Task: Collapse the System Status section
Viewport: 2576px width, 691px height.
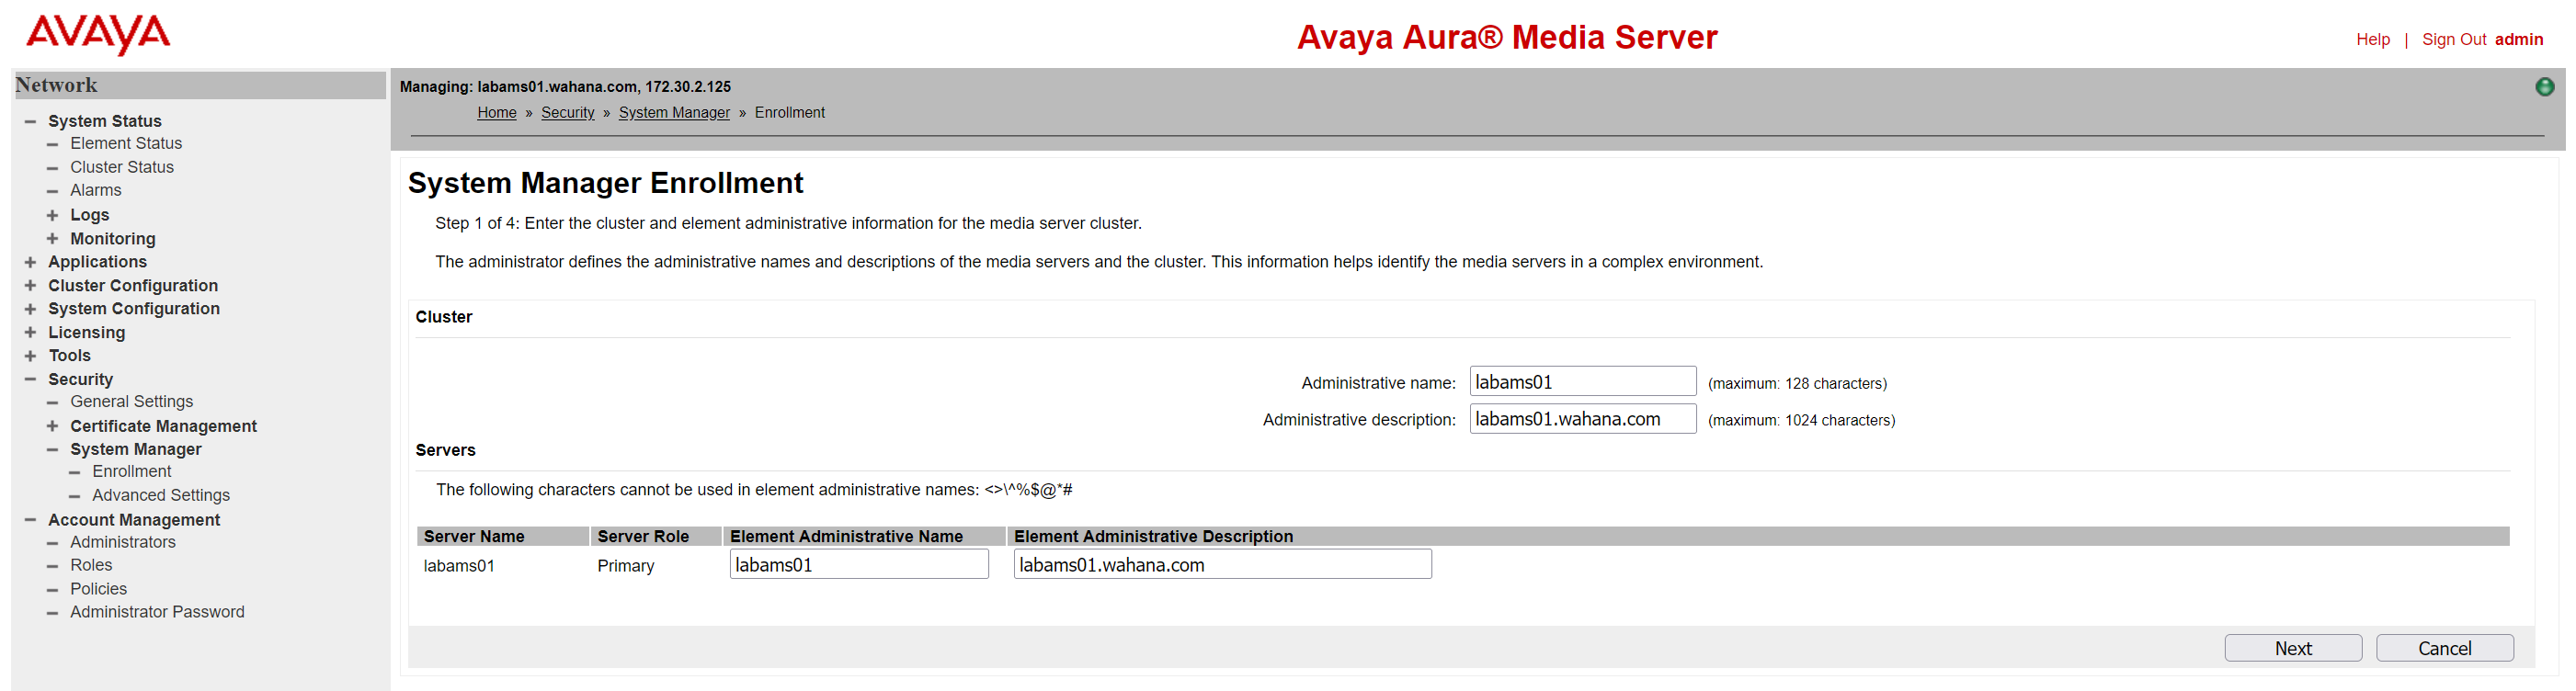Action: tap(30, 121)
